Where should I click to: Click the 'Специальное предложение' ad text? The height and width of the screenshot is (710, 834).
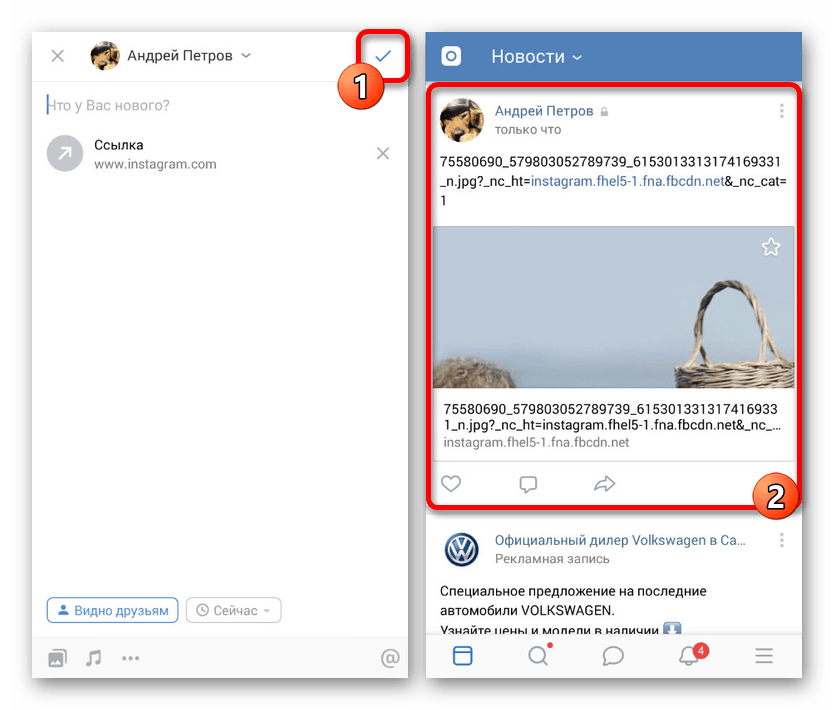[573, 611]
